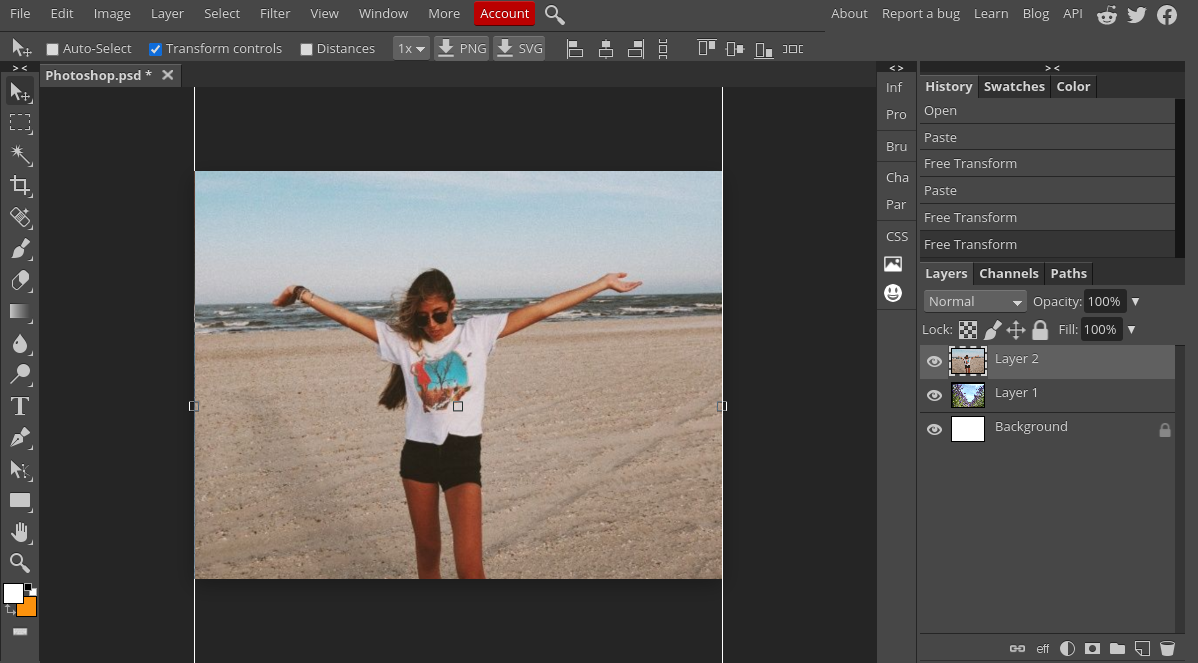
Task: Select the Move tool in the toolbar
Action: (x=20, y=92)
